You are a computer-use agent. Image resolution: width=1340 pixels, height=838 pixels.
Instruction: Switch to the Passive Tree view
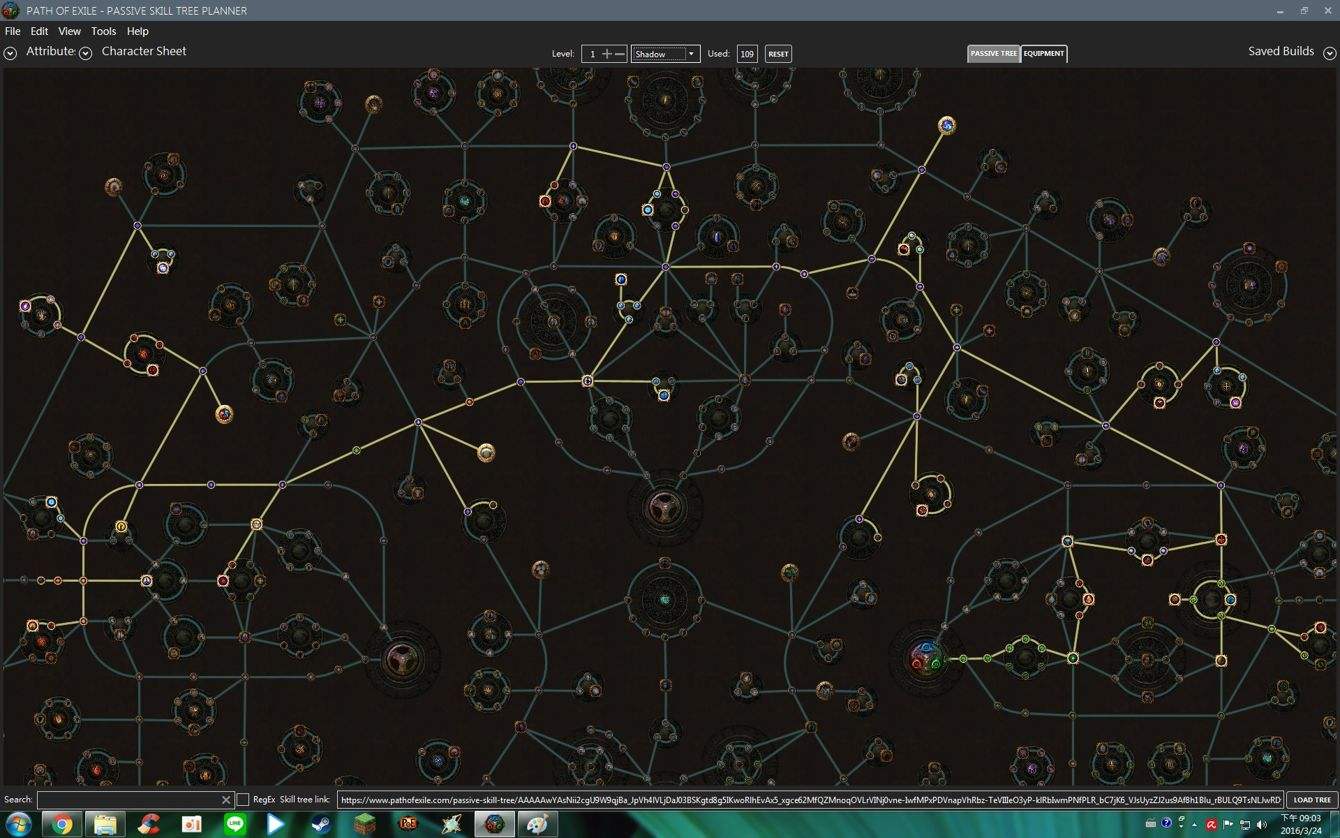click(x=993, y=54)
